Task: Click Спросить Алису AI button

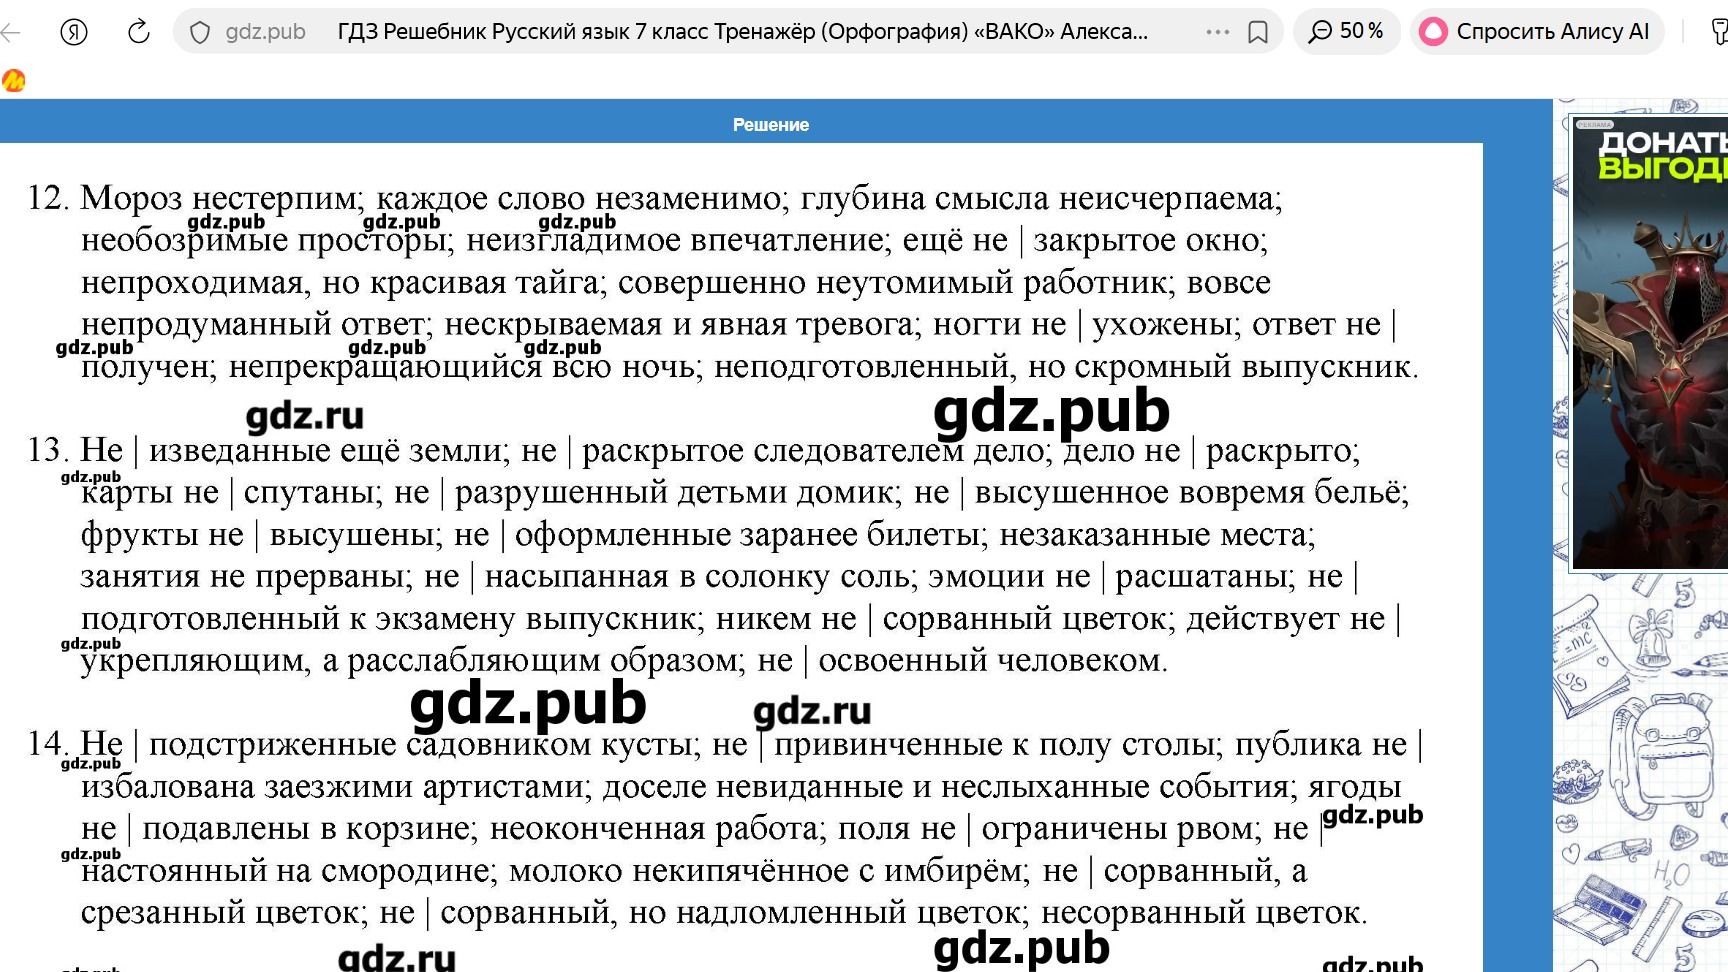Action: click(1537, 32)
